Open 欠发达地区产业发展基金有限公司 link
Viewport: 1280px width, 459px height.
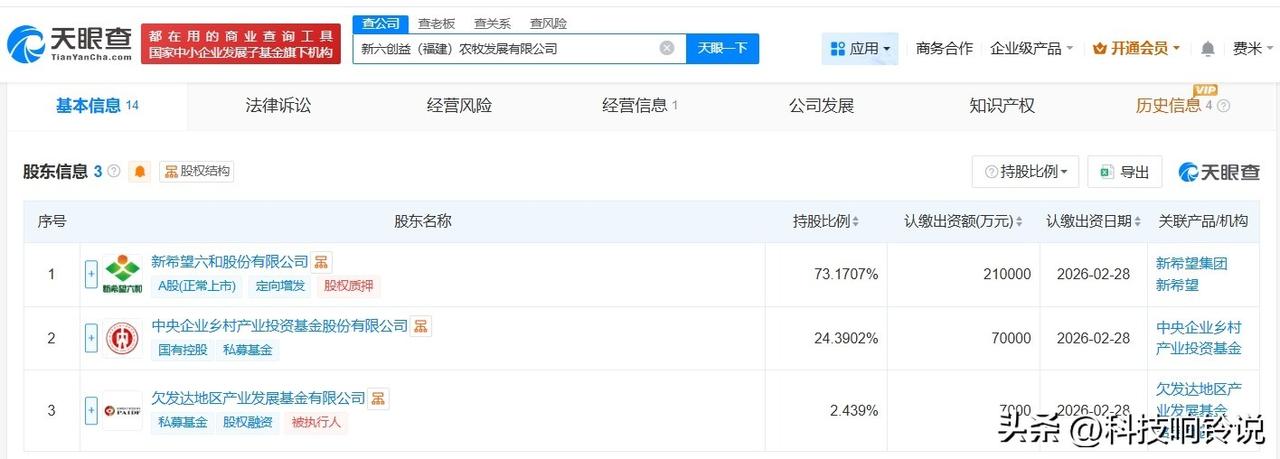click(258, 399)
